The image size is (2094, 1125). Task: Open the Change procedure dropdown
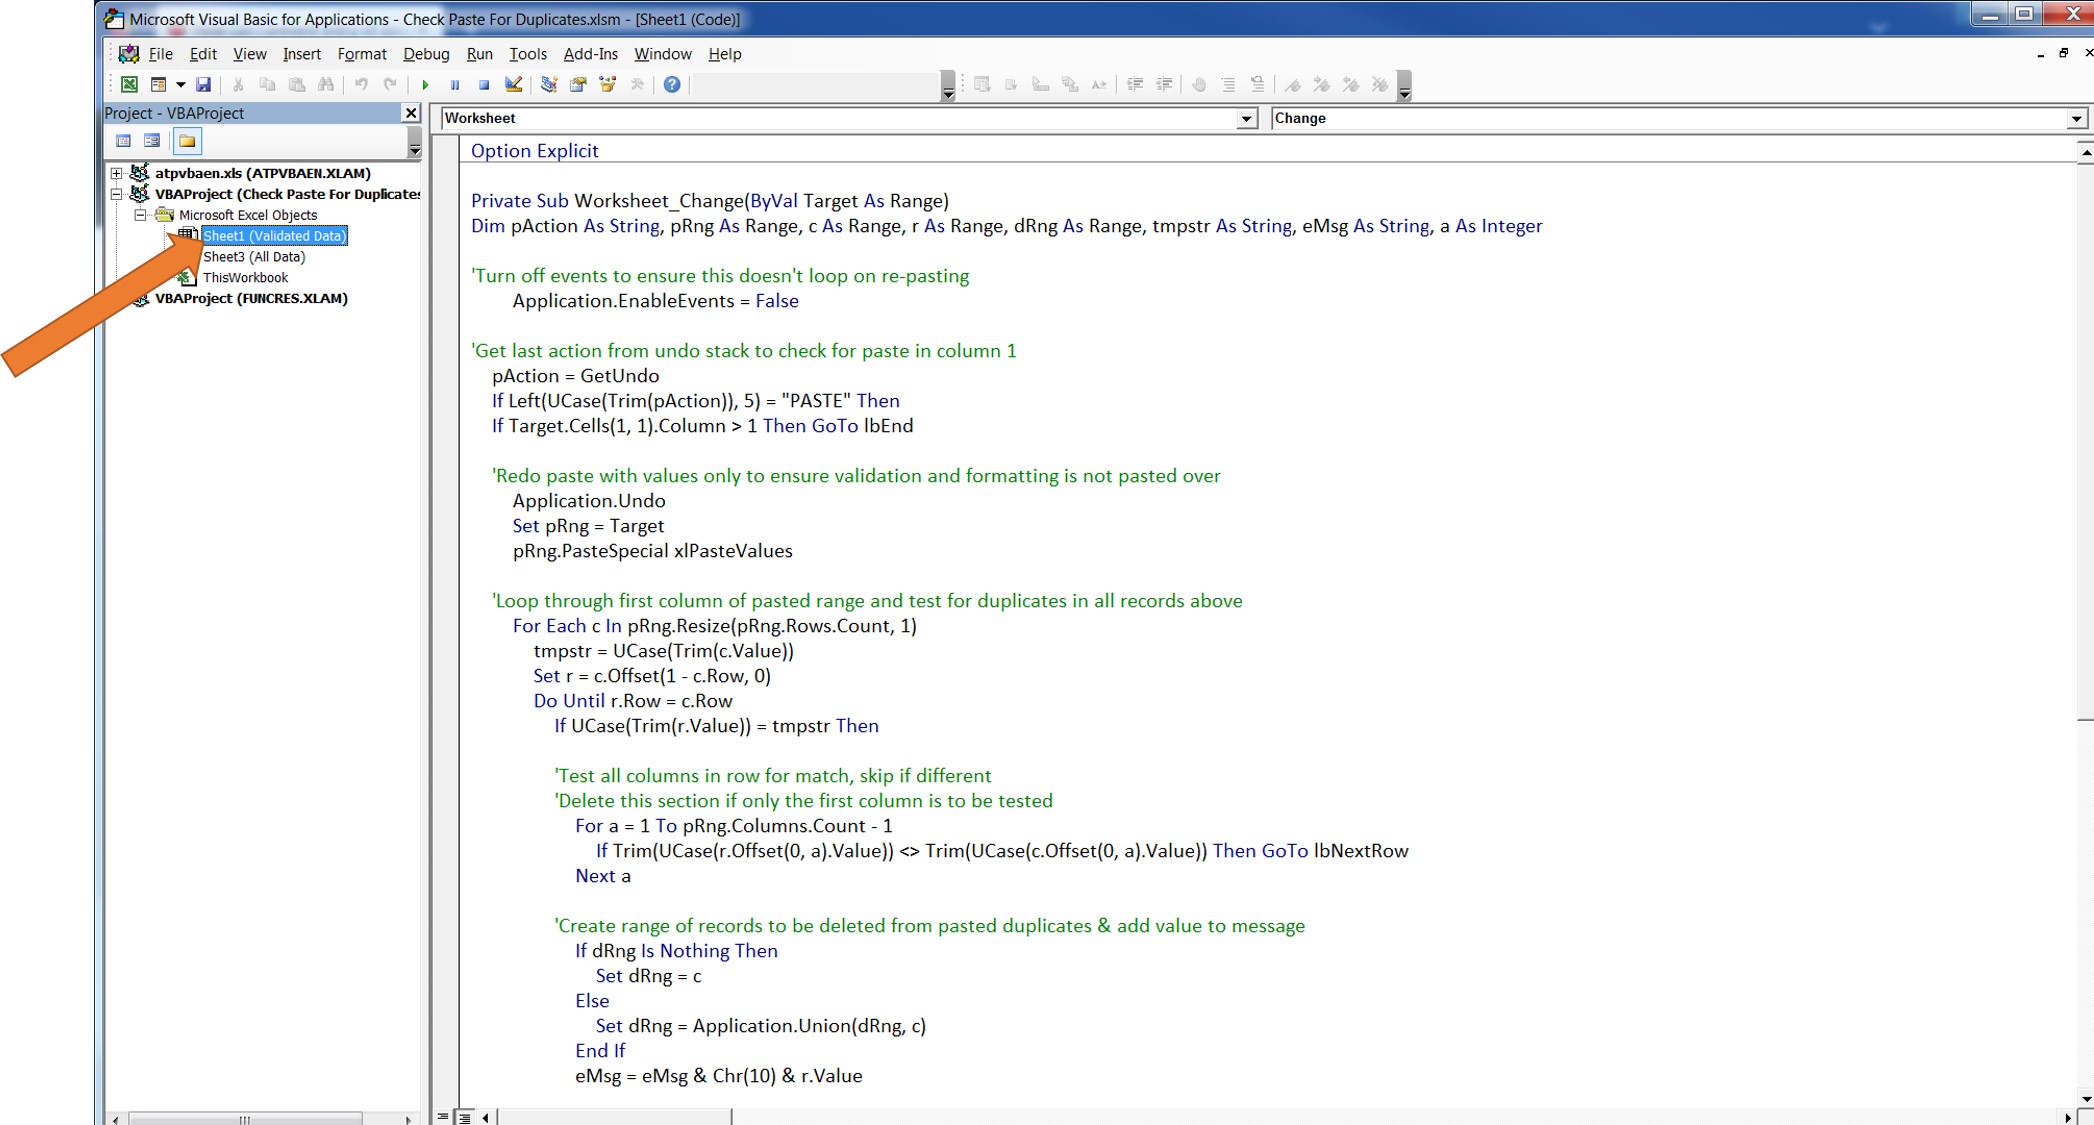point(2076,119)
